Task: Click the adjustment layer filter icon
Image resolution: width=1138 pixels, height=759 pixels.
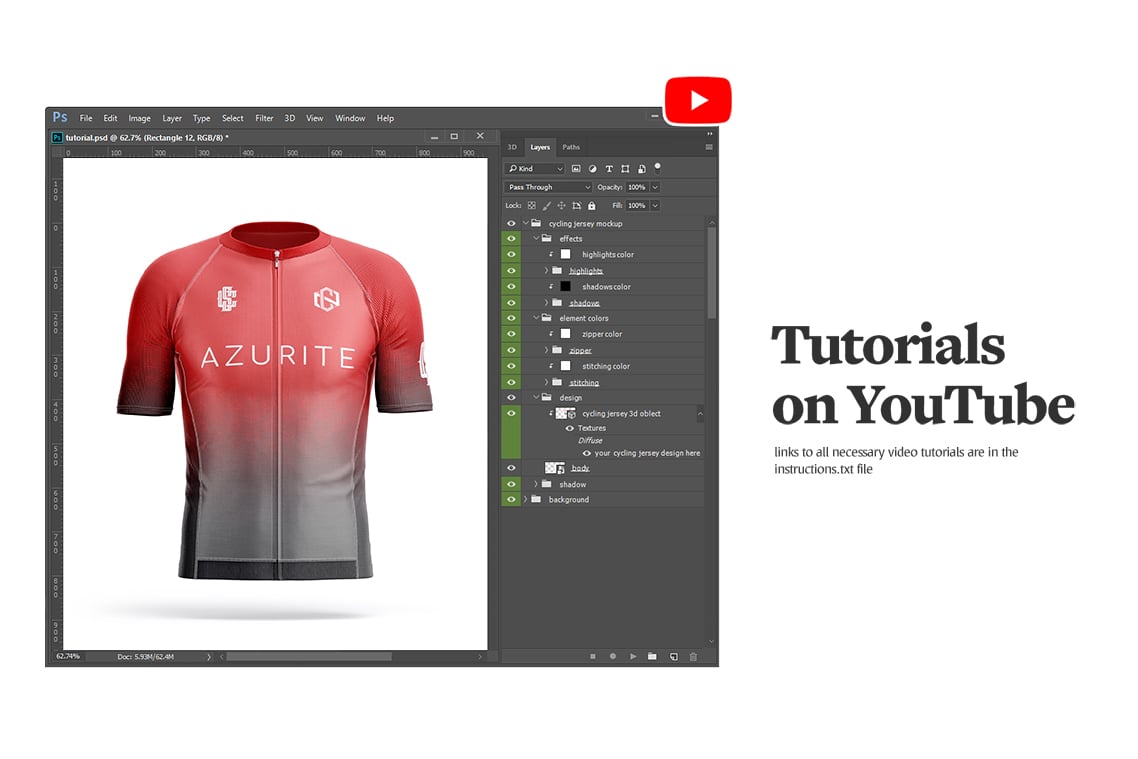Action: click(x=592, y=168)
